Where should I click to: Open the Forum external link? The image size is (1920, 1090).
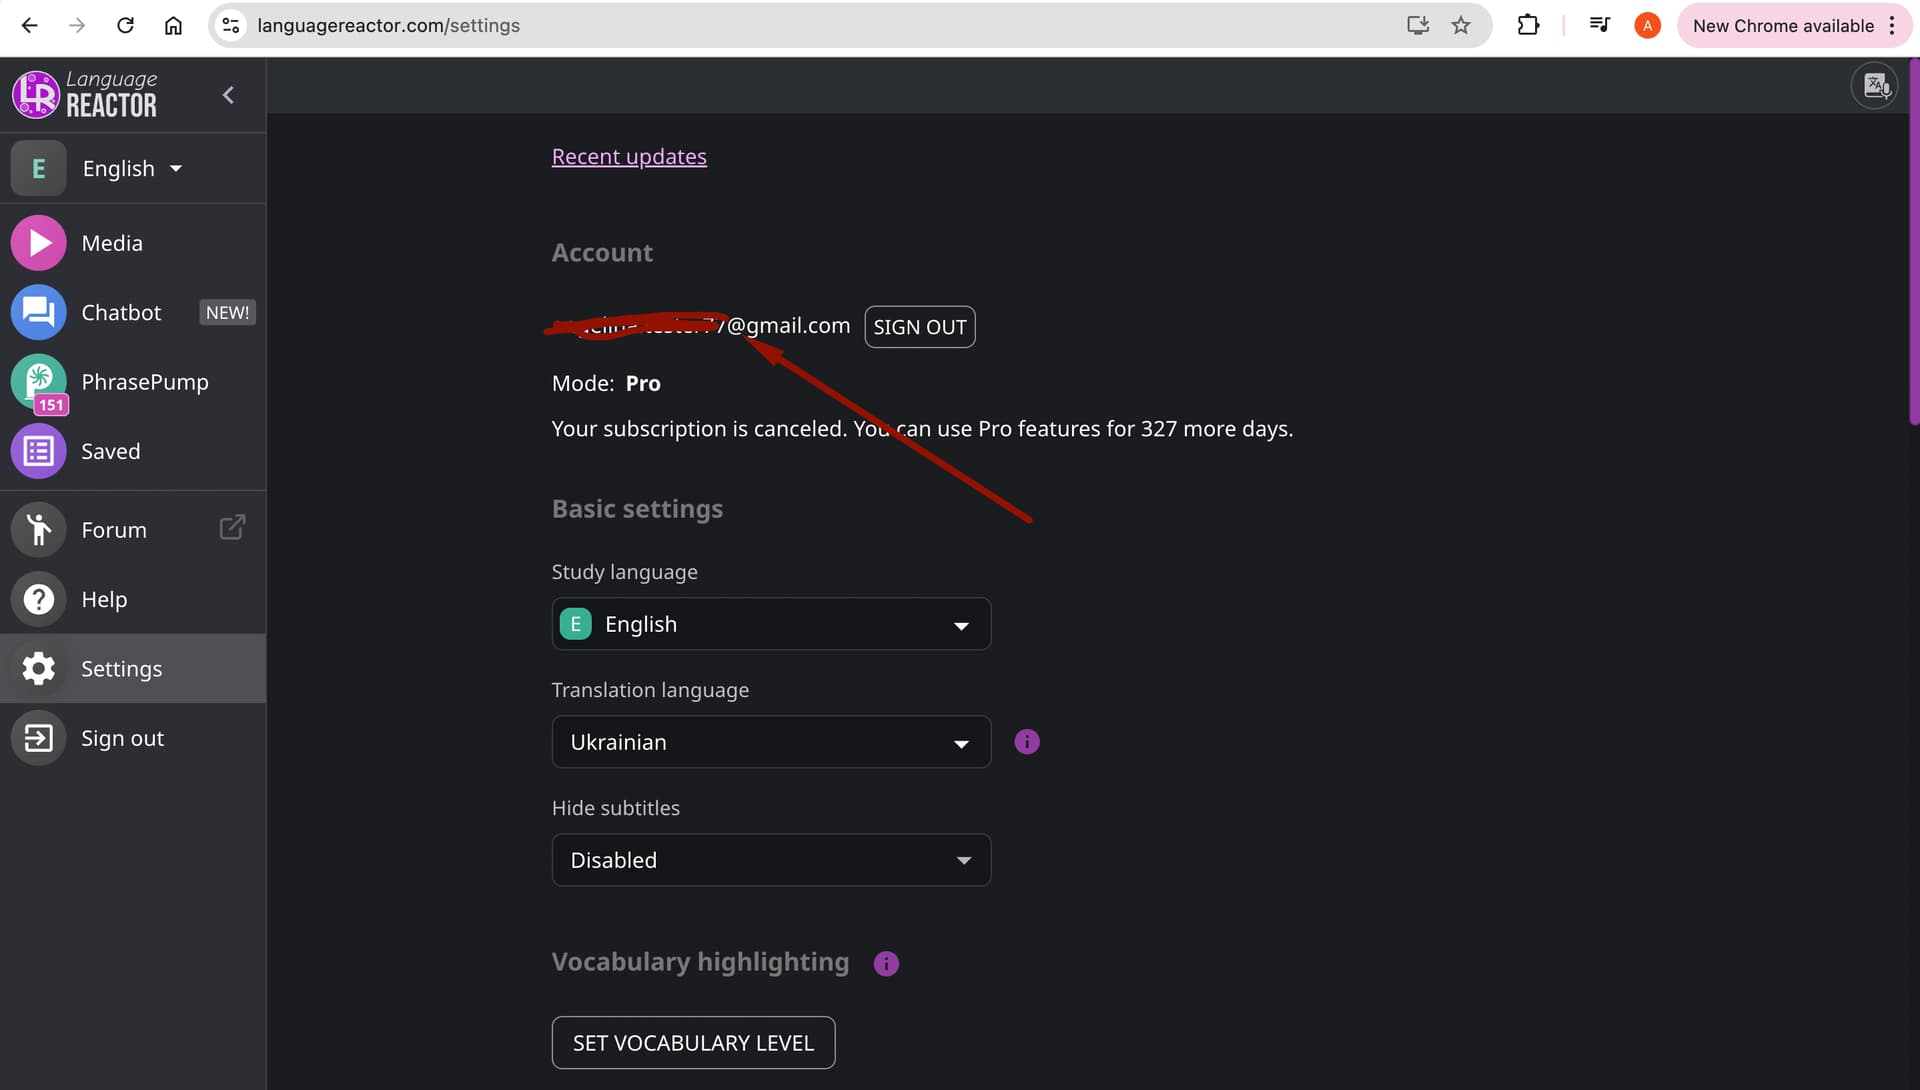pyautogui.click(x=231, y=528)
